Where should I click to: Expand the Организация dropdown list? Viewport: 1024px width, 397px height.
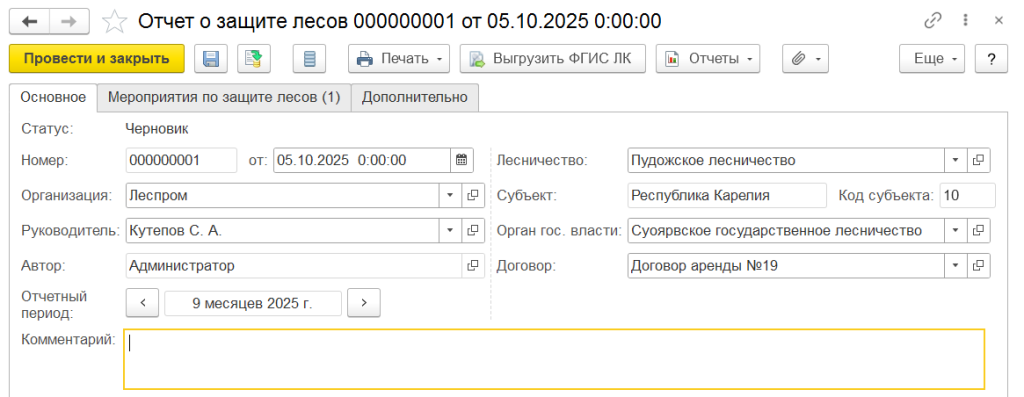(x=451, y=195)
